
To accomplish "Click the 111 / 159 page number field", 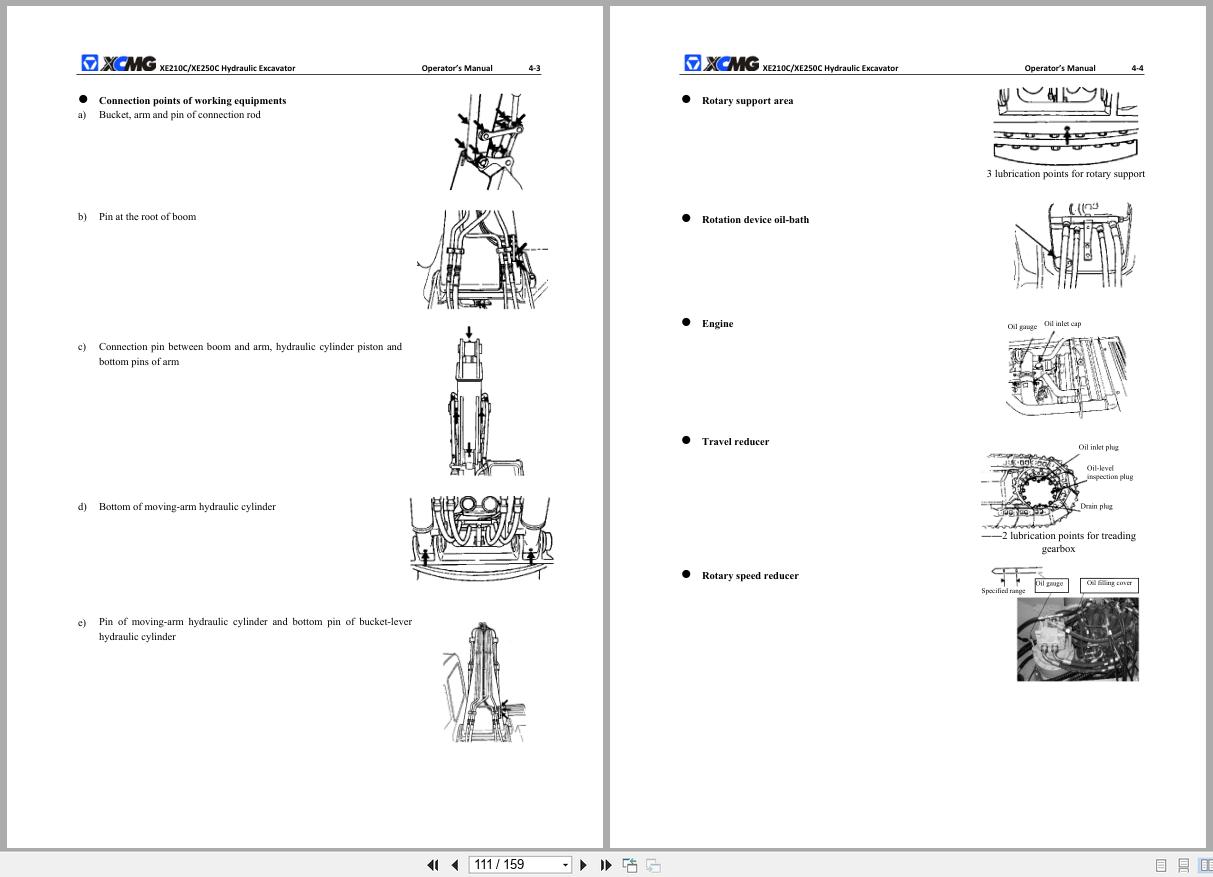I will (x=513, y=865).
